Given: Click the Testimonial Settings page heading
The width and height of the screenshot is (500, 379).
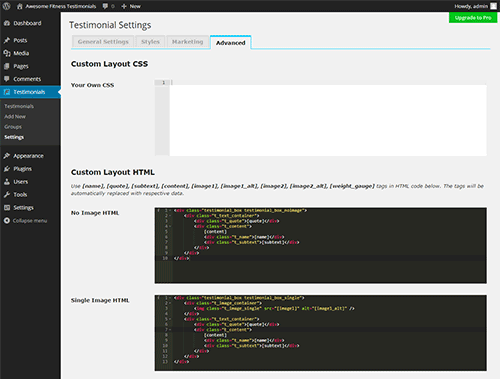Looking at the screenshot, I should coord(110,25).
